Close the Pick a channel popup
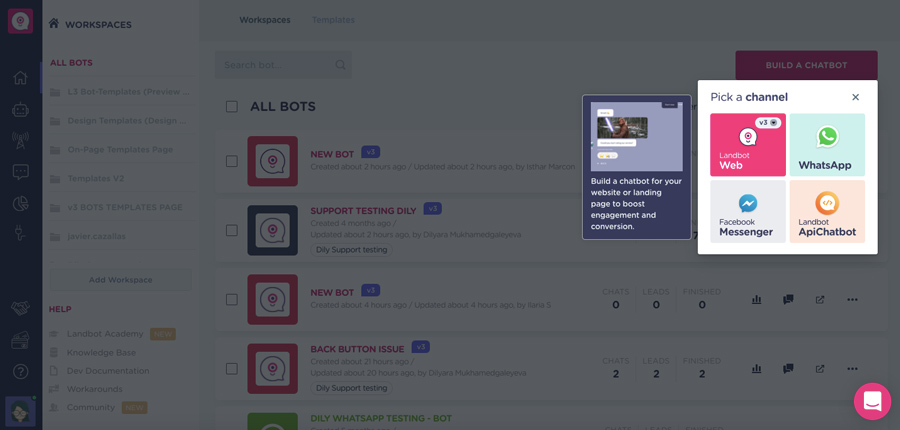Screen dimensions: 900x430 [x=855, y=97]
